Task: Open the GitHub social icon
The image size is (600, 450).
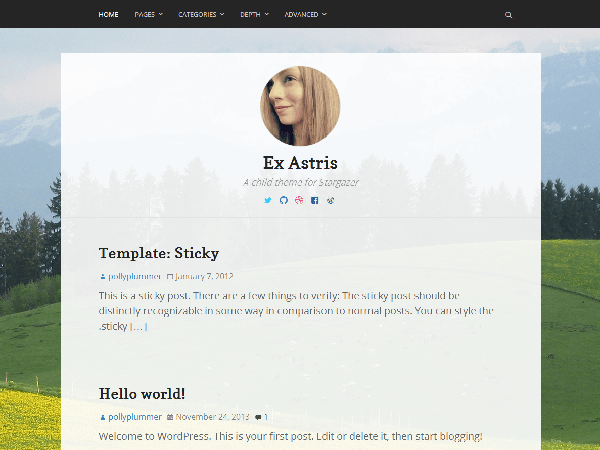Action: pos(284,200)
